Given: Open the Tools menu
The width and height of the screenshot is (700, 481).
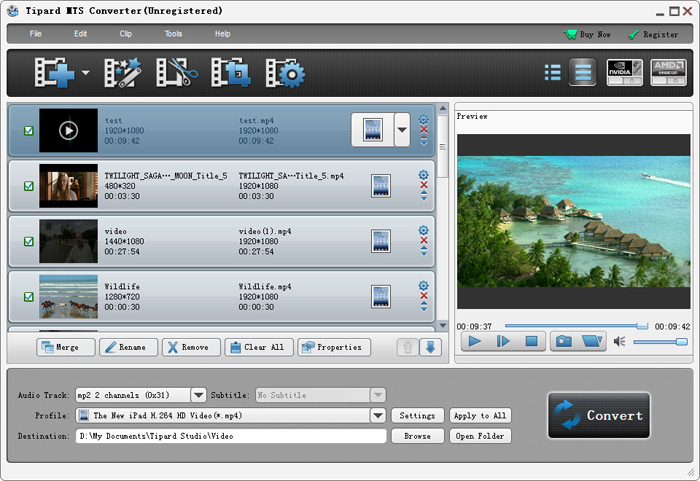Looking at the screenshot, I should pyautogui.click(x=173, y=33).
